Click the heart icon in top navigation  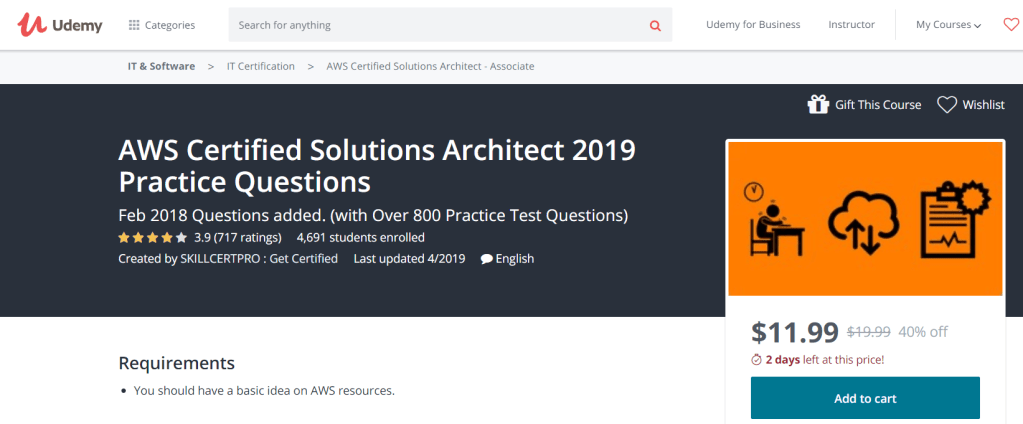point(1010,25)
